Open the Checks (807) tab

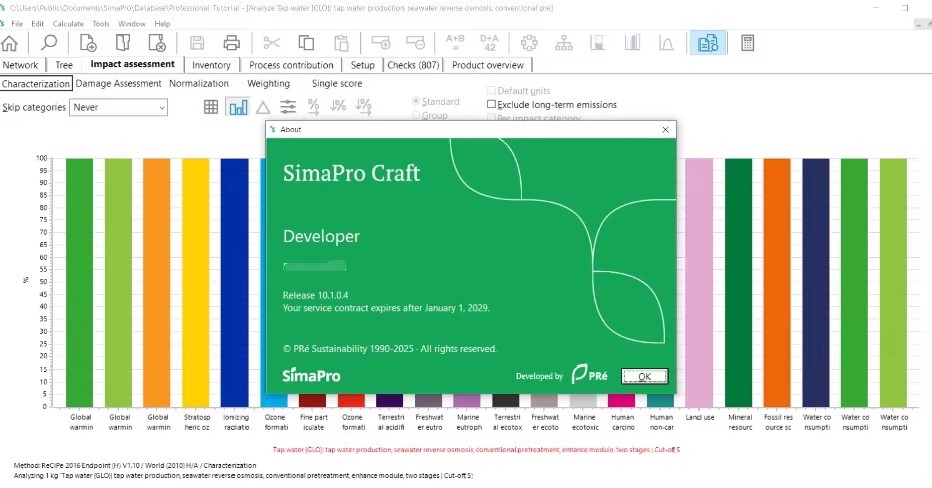click(413, 65)
